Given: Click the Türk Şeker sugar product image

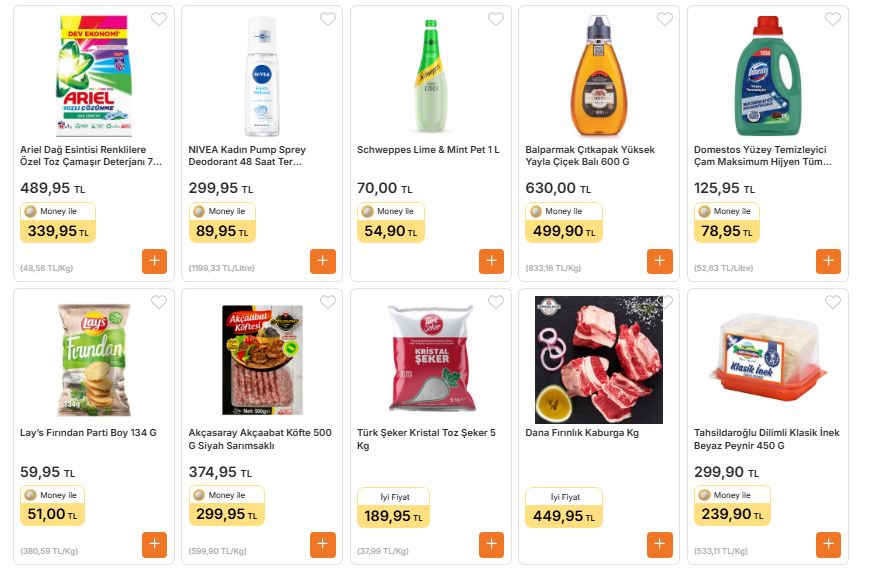Looking at the screenshot, I should tap(430, 359).
